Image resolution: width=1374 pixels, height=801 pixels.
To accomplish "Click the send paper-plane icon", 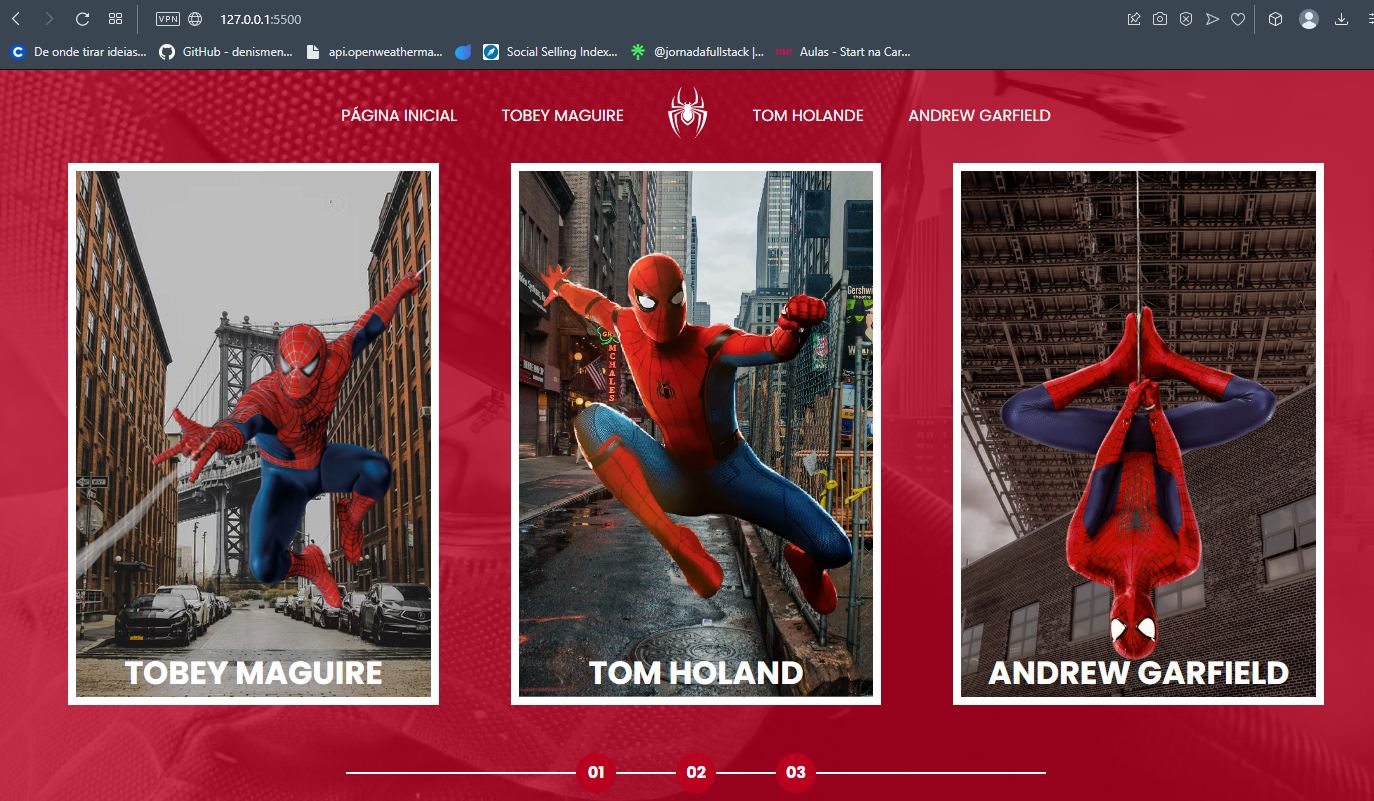I will (x=1212, y=19).
